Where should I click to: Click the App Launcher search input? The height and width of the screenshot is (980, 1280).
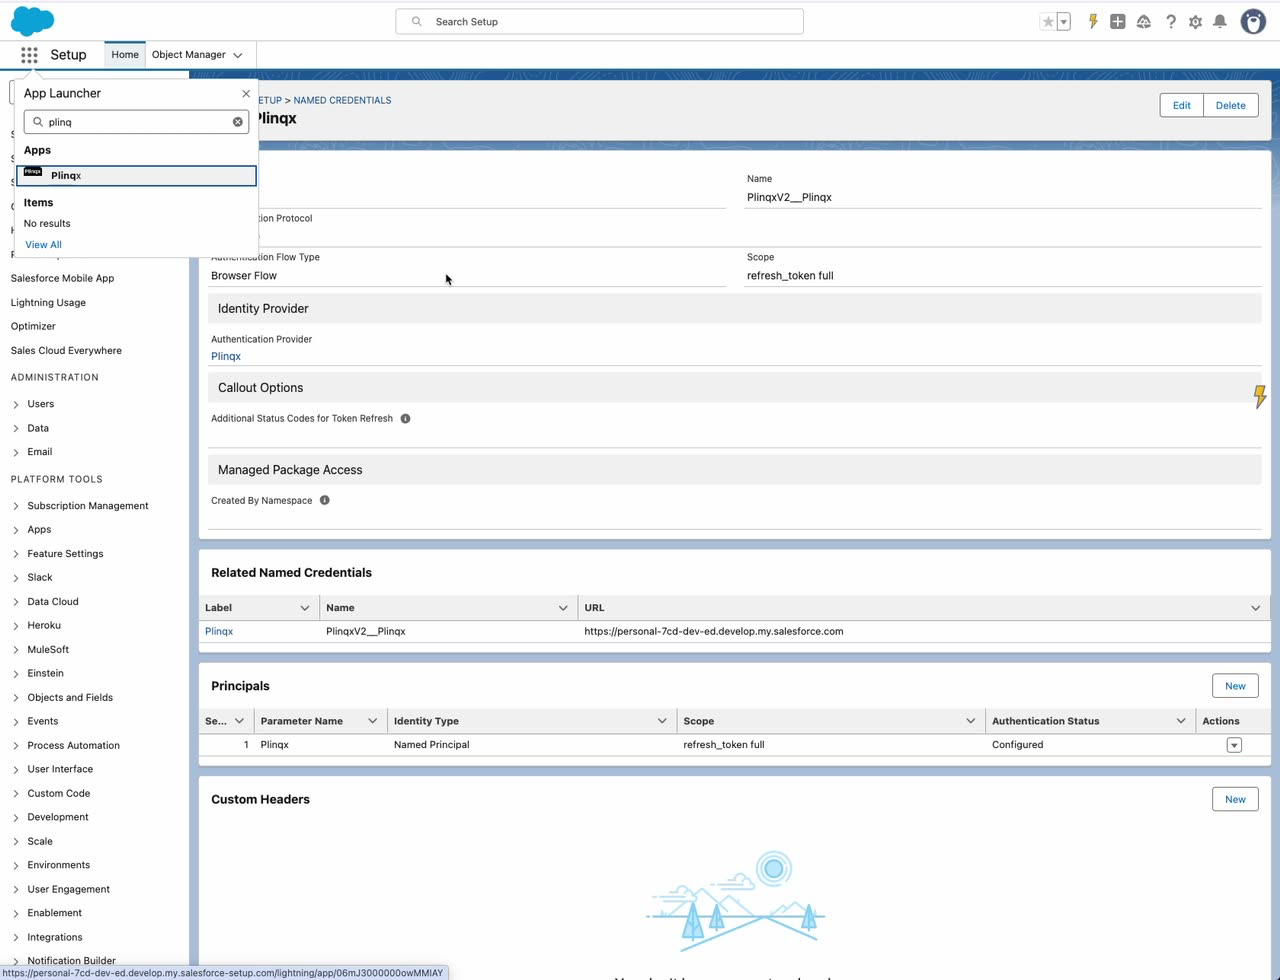click(136, 122)
